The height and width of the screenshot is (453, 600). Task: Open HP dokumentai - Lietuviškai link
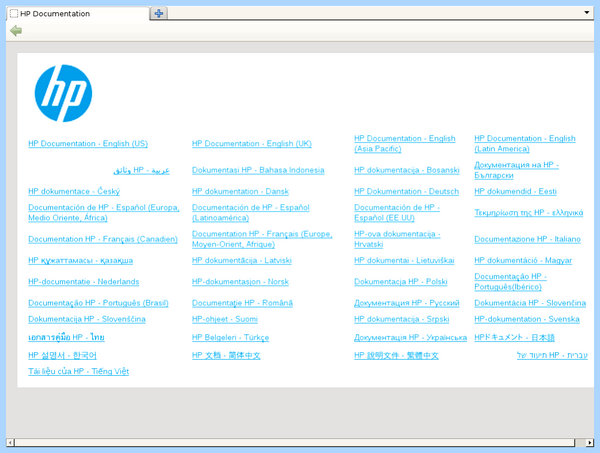click(404, 261)
